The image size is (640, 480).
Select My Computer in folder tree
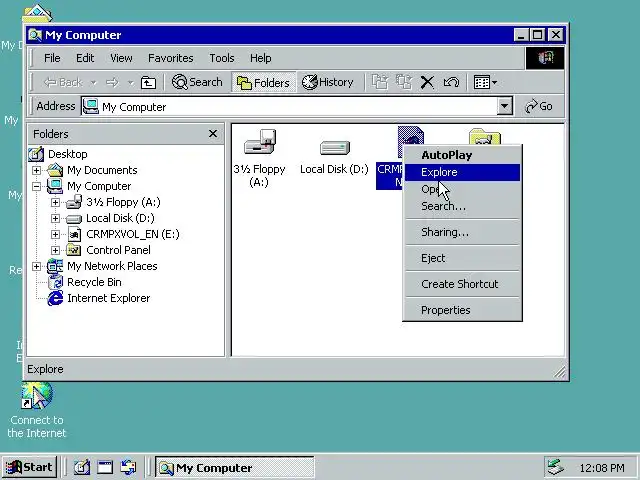pos(99,186)
